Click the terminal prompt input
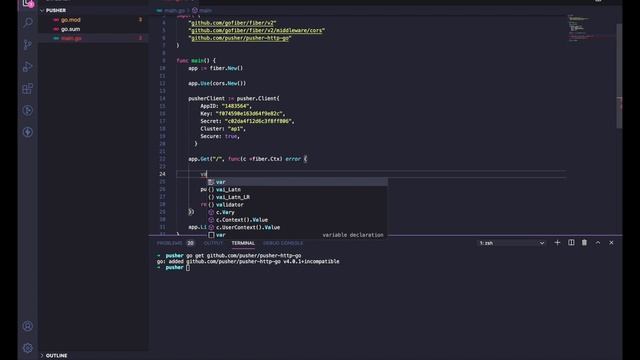The width and height of the screenshot is (640, 360). 188,267
